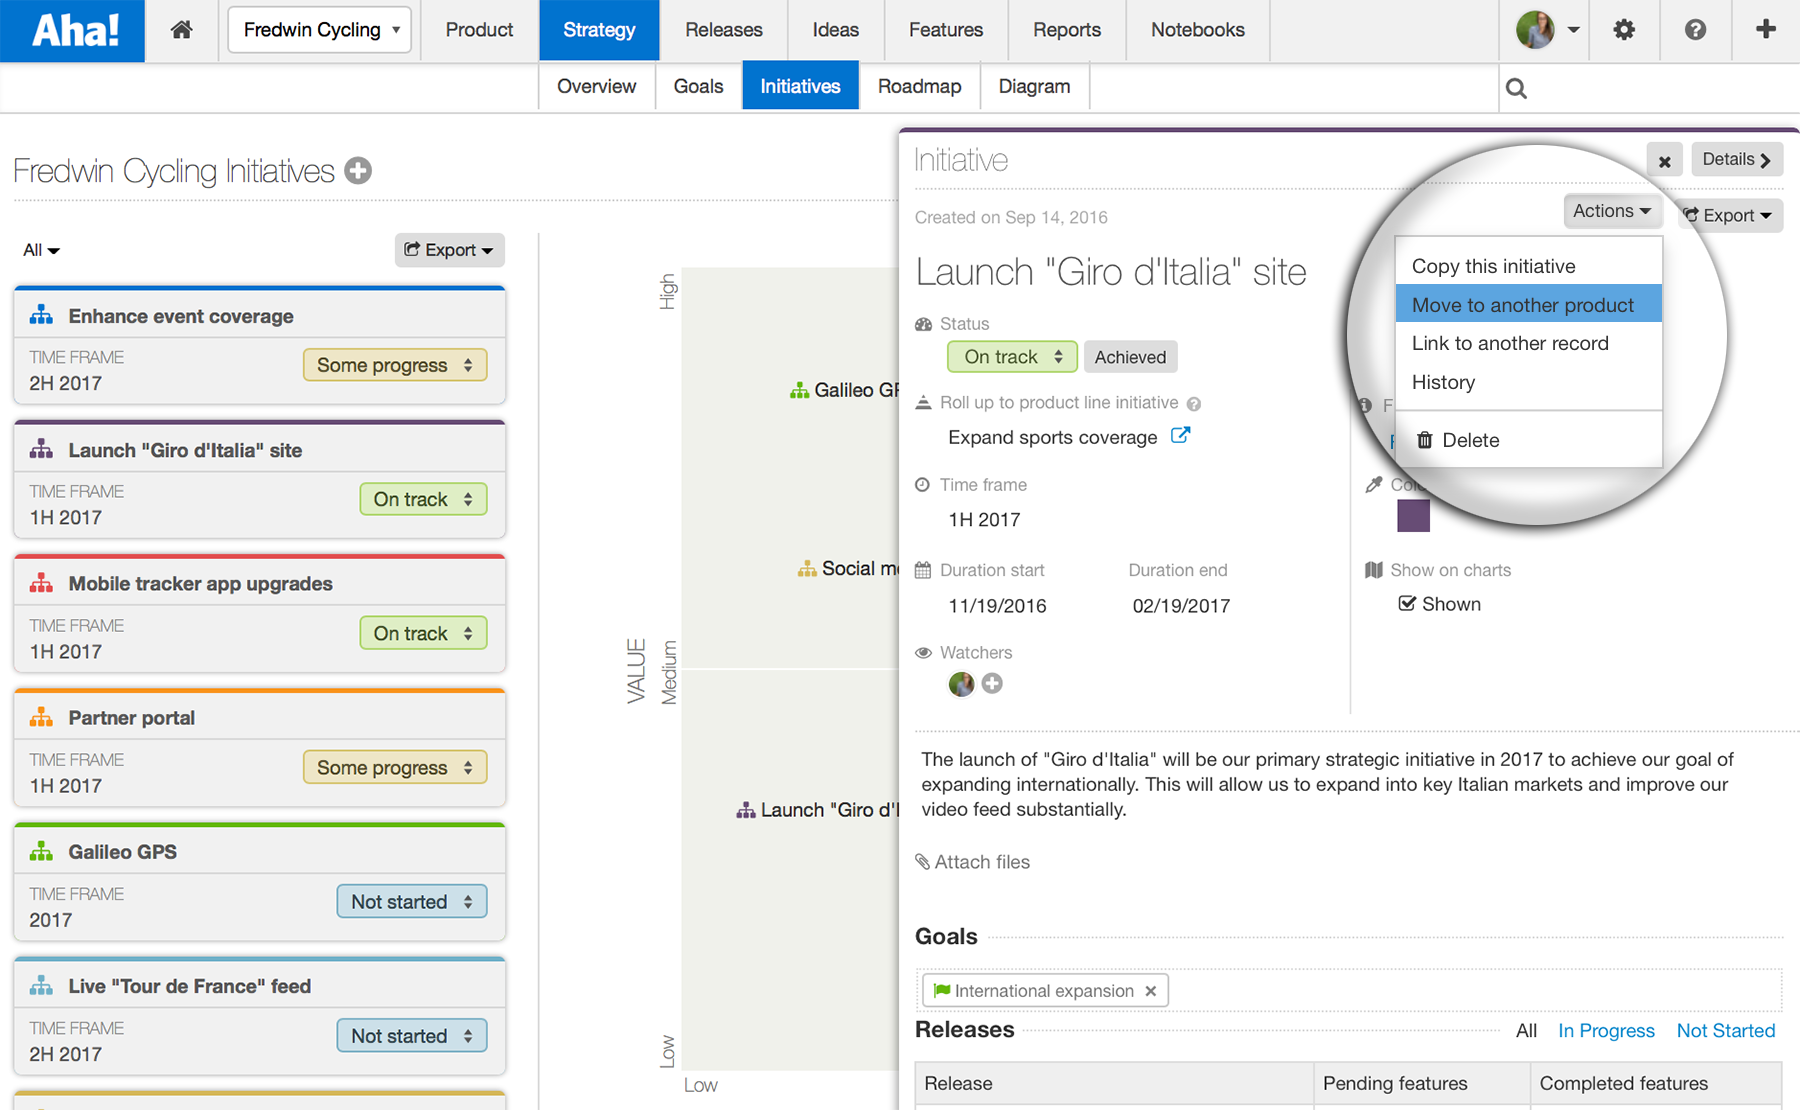Click the search magnifier icon

pyautogui.click(x=1516, y=88)
